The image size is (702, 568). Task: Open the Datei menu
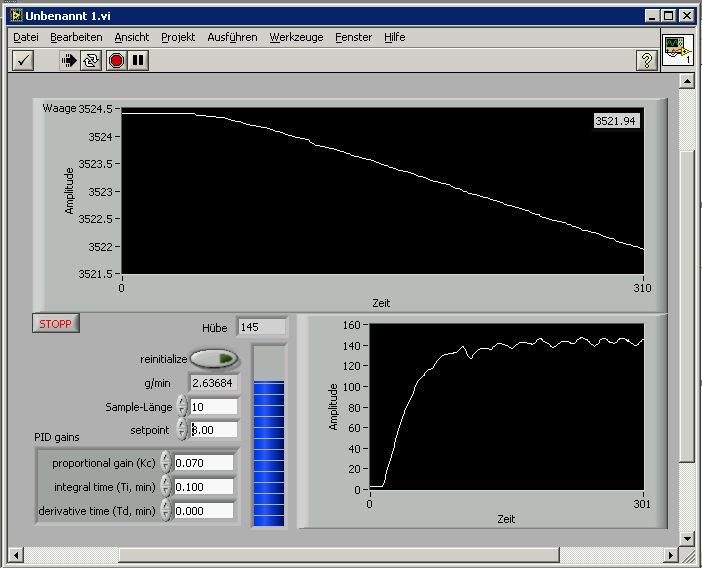(x=26, y=37)
